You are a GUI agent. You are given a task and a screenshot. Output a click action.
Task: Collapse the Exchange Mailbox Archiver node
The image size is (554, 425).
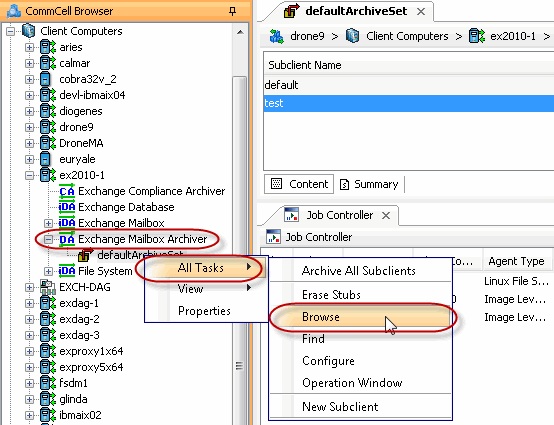pyautogui.click(x=48, y=239)
